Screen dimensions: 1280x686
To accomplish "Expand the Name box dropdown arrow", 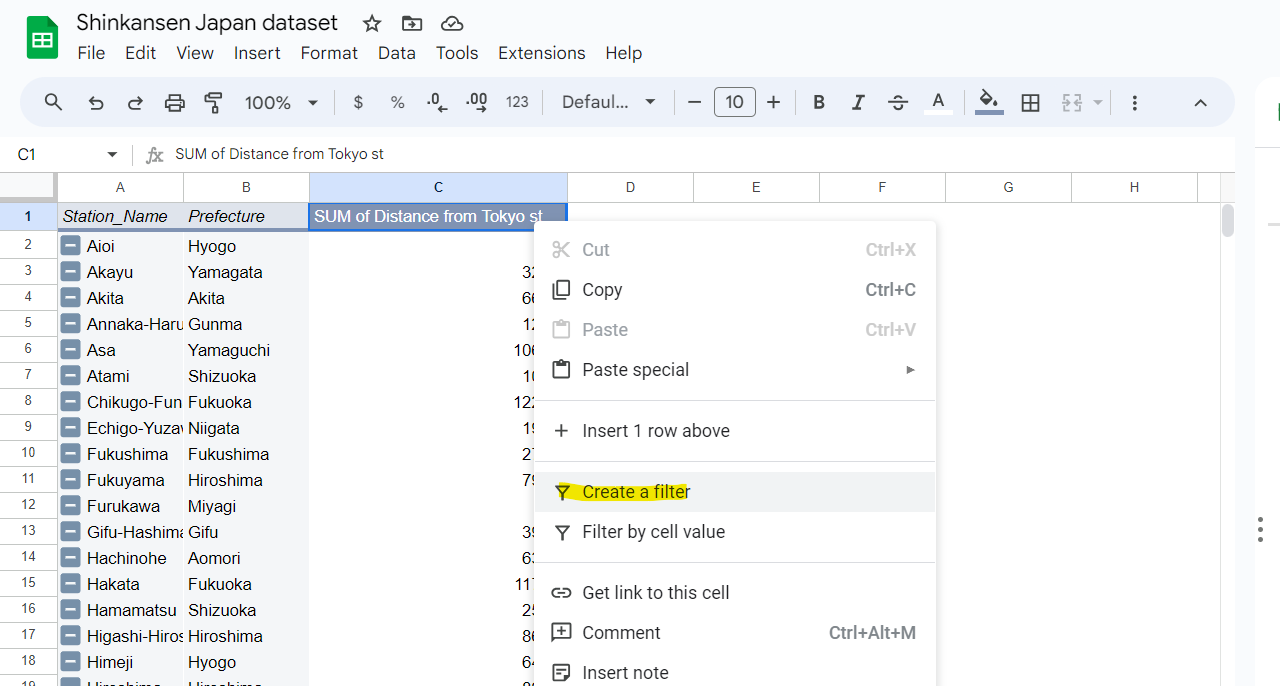I will (112, 154).
